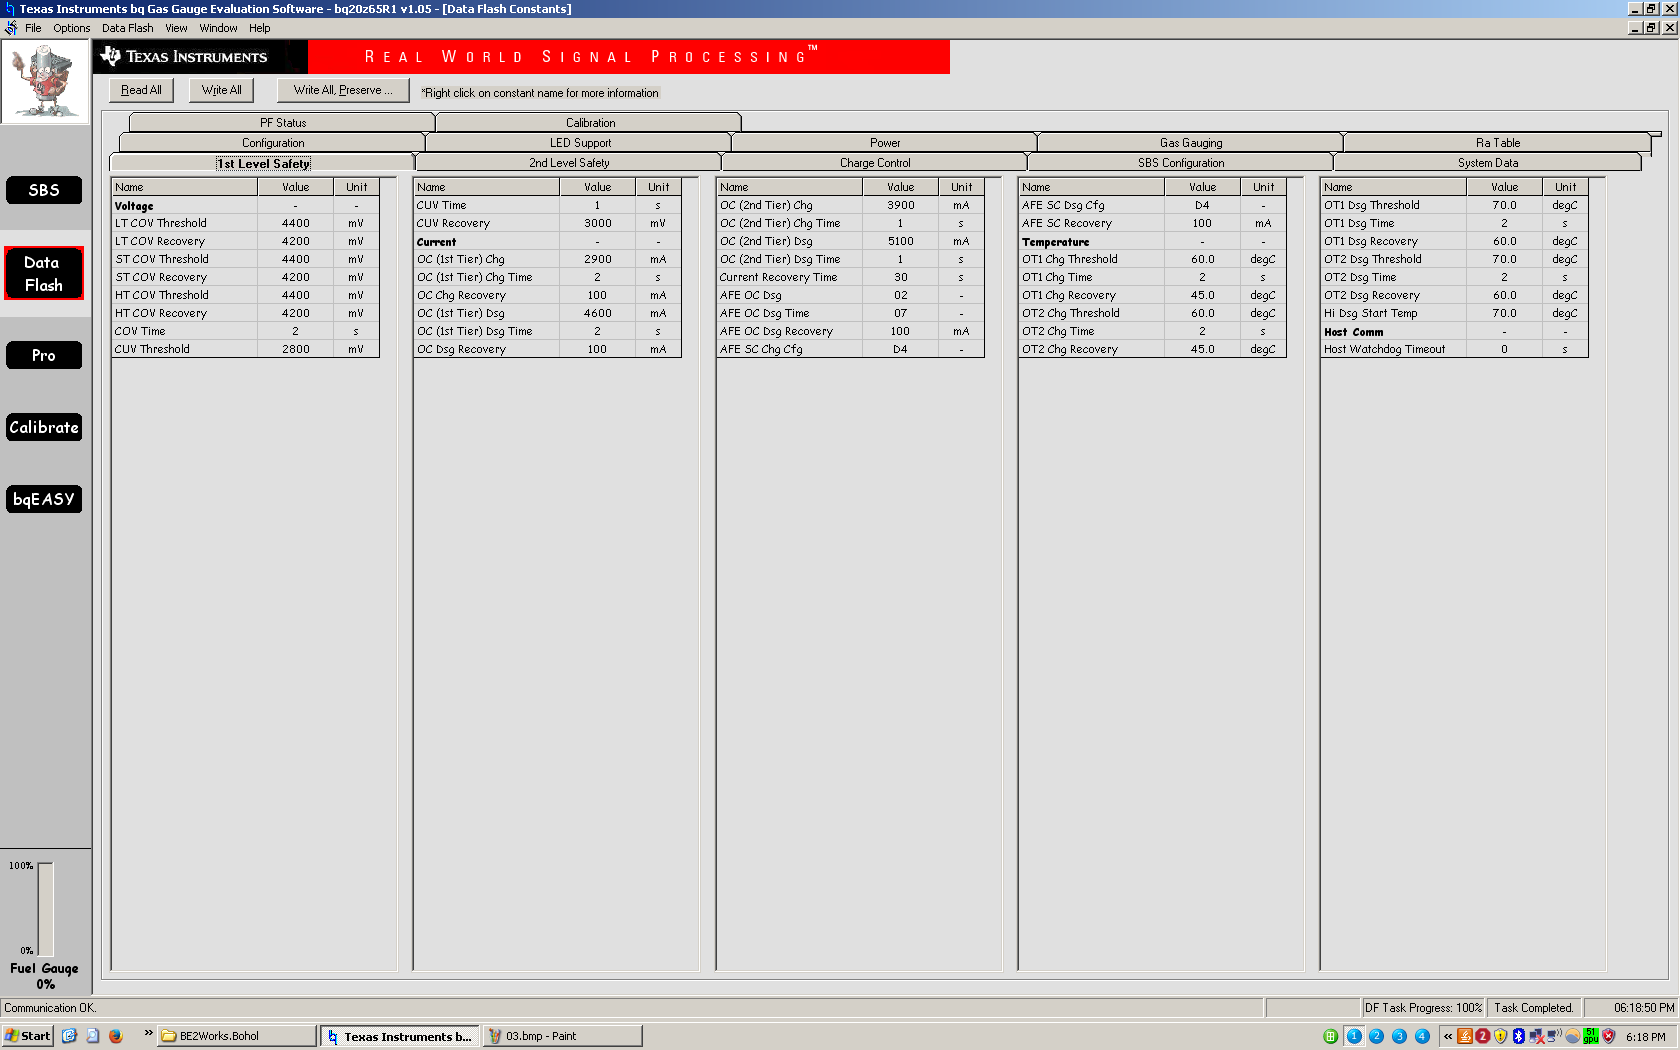
Task: Click the OC Dsg Recovery name label
Action: pyautogui.click(x=461, y=349)
